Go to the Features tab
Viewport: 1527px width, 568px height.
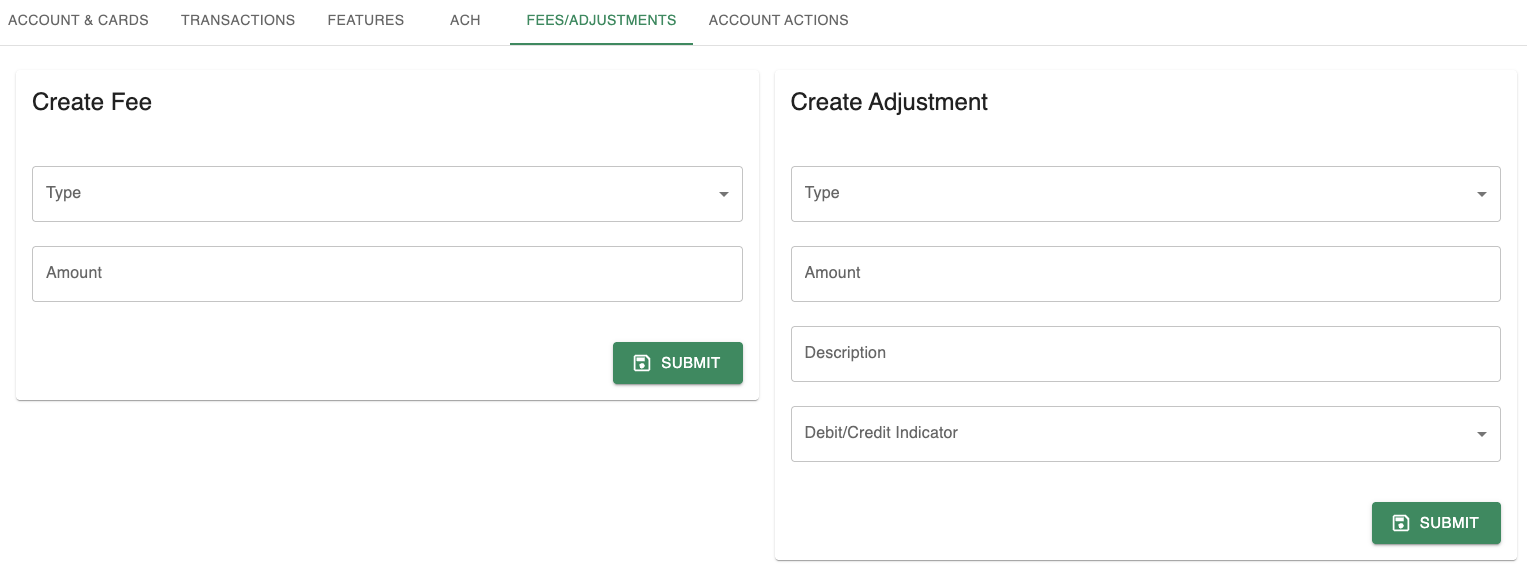pos(366,20)
